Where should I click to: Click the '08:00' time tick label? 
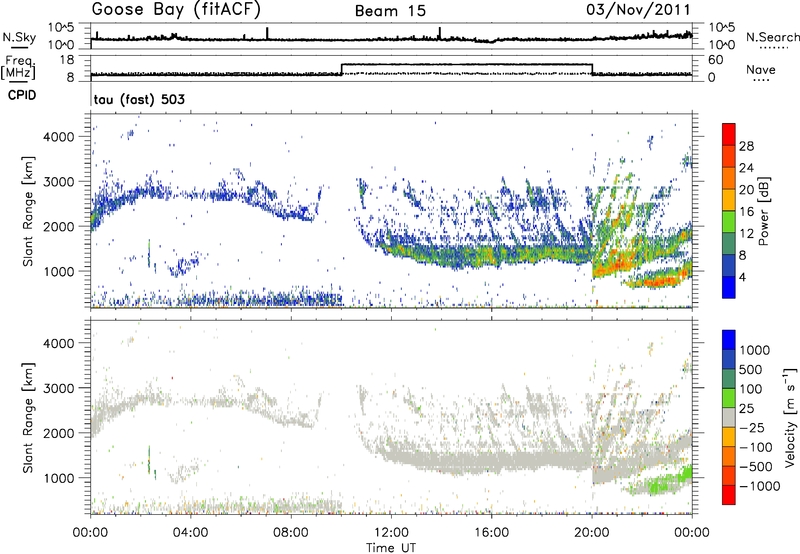click(291, 533)
